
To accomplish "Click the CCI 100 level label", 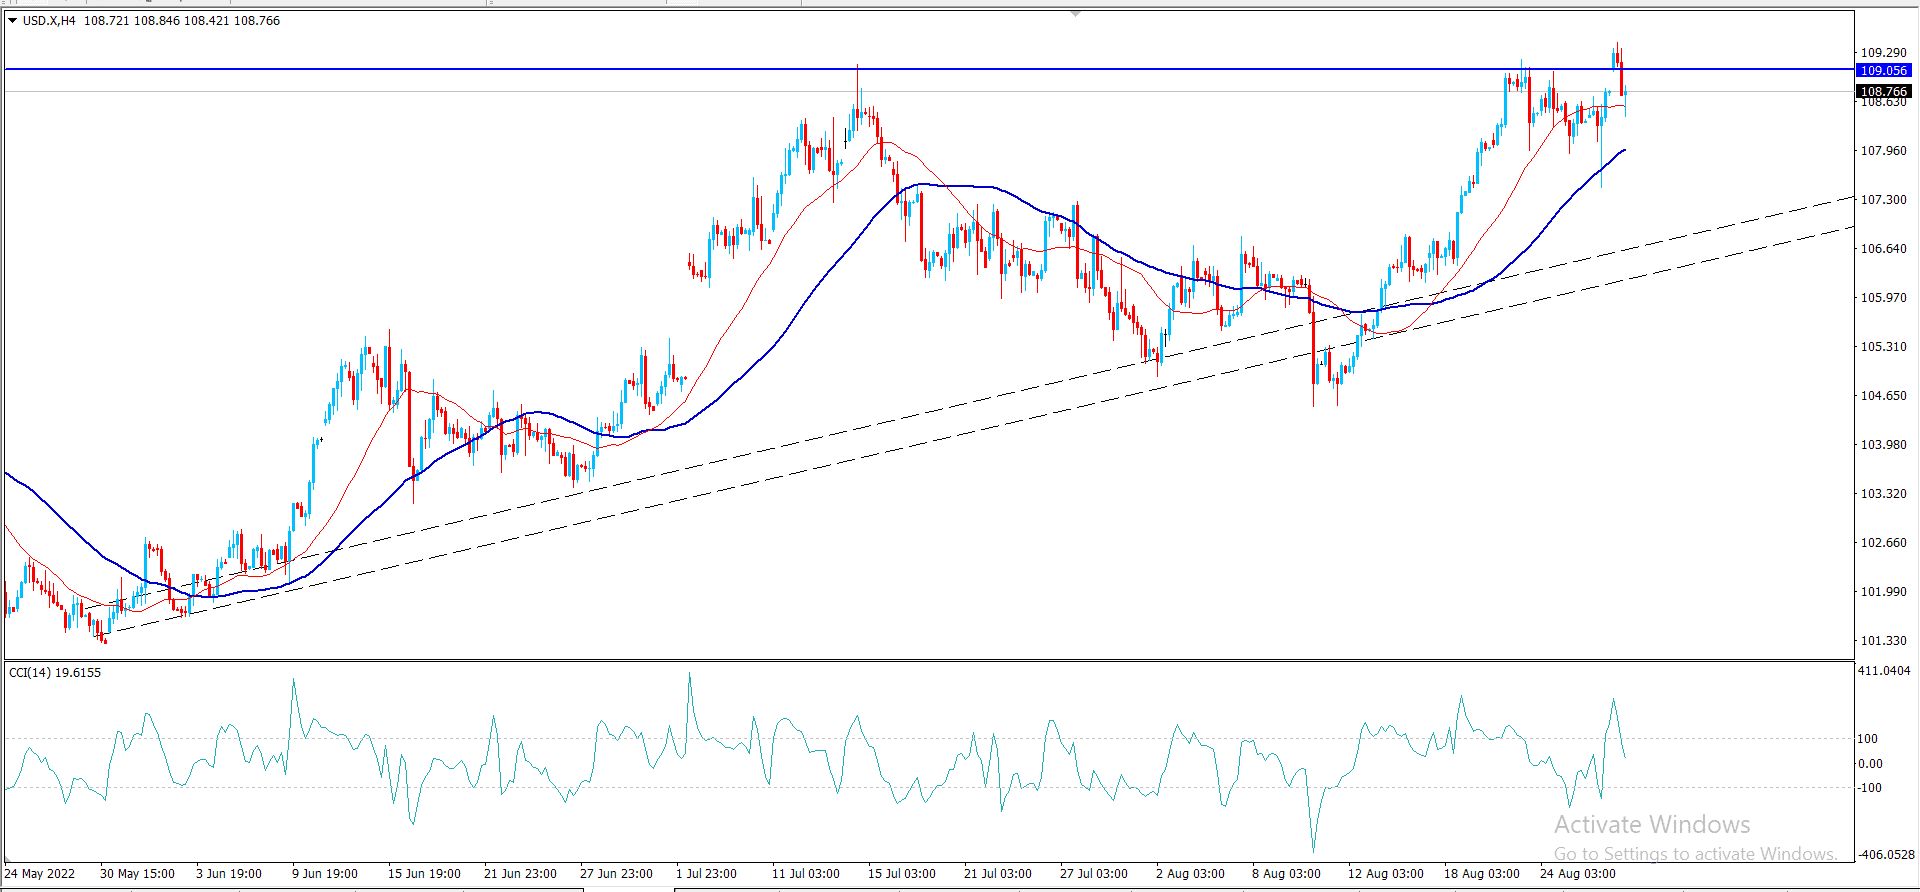I will 1867,738.
